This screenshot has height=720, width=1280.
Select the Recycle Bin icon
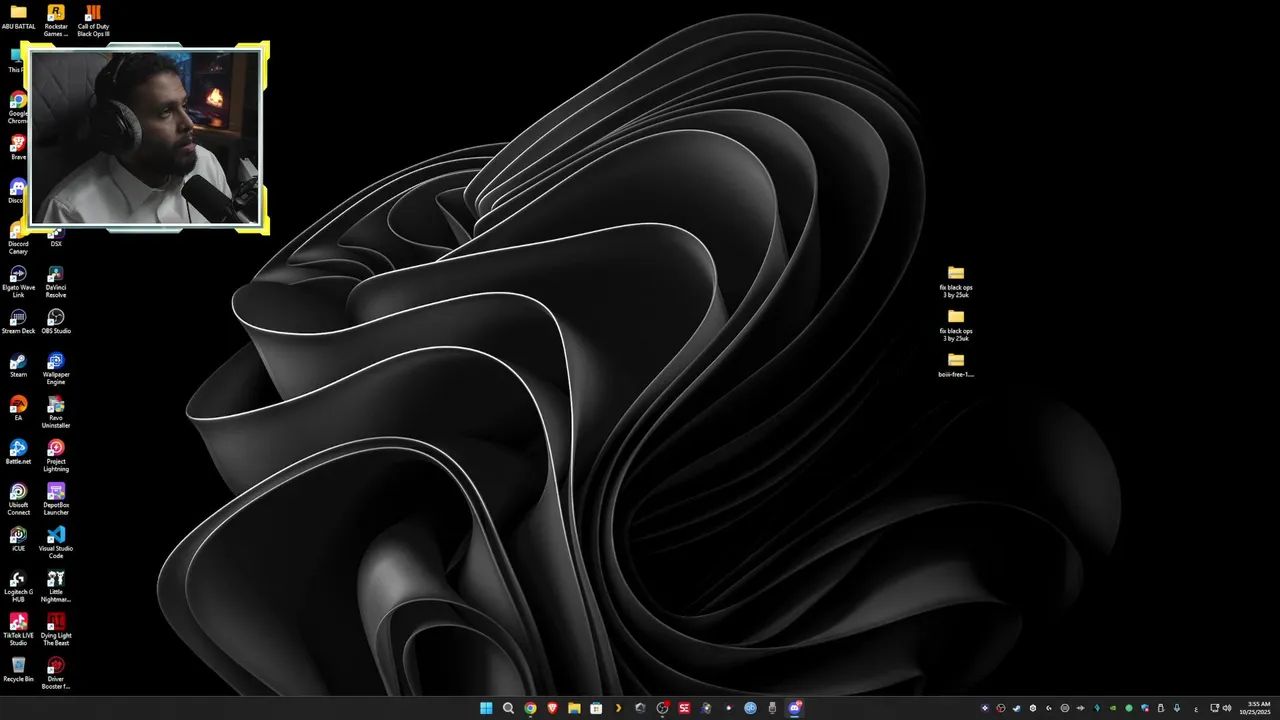point(18,669)
